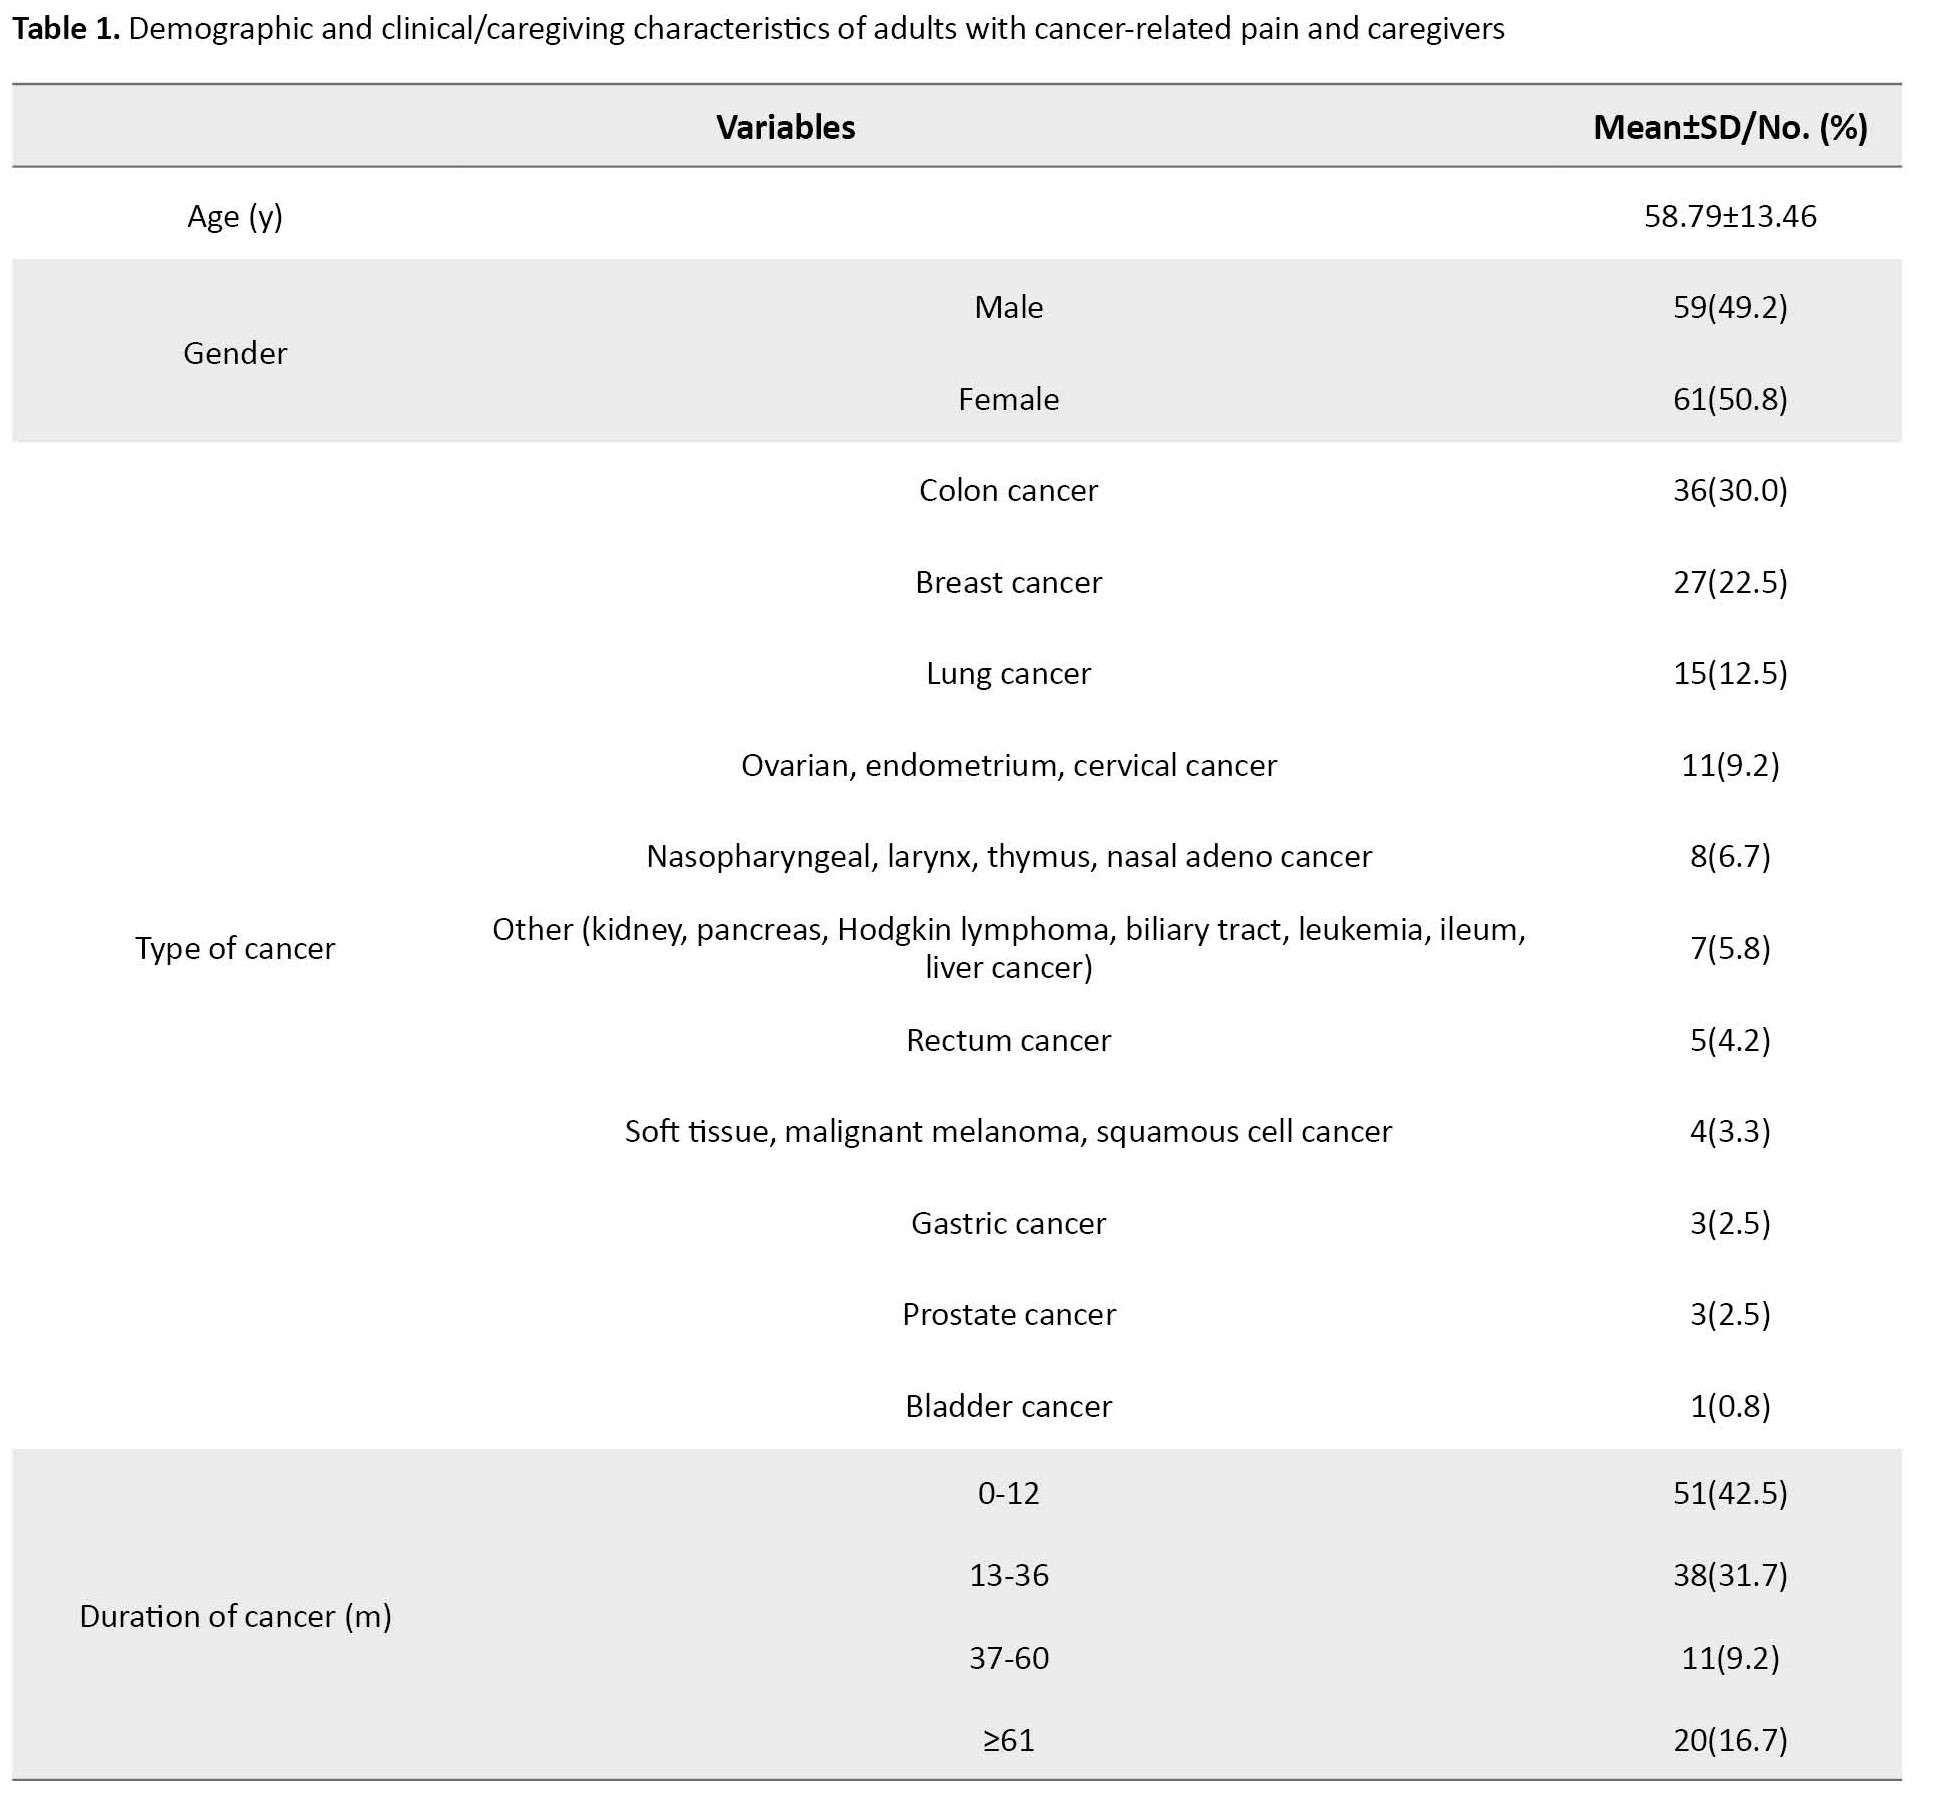The height and width of the screenshot is (1801, 1934).
Task: Click the Mean±SD/No. (%) column header
Action: (1729, 127)
